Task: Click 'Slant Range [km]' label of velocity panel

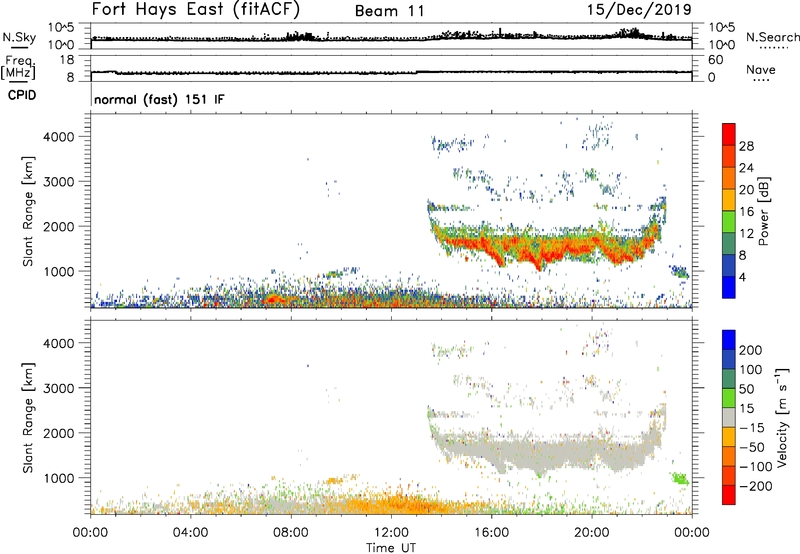Action: 28,418
